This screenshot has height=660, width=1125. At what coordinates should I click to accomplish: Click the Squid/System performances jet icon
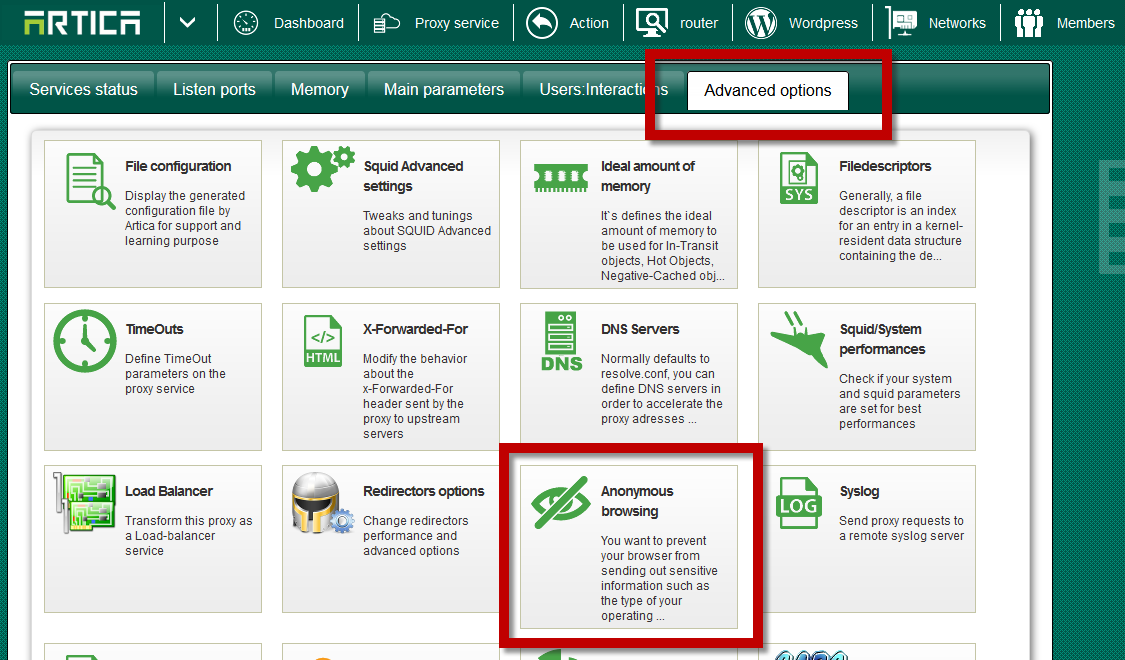(x=799, y=339)
